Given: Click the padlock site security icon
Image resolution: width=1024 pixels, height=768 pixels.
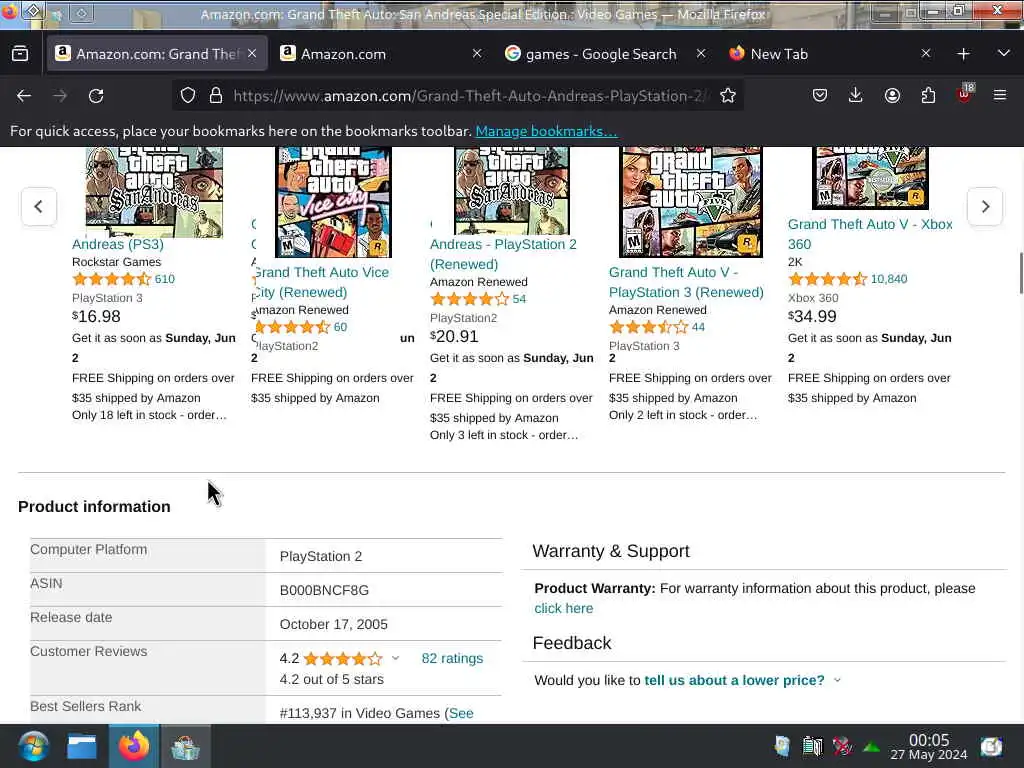Looking at the screenshot, I should [x=216, y=96].
